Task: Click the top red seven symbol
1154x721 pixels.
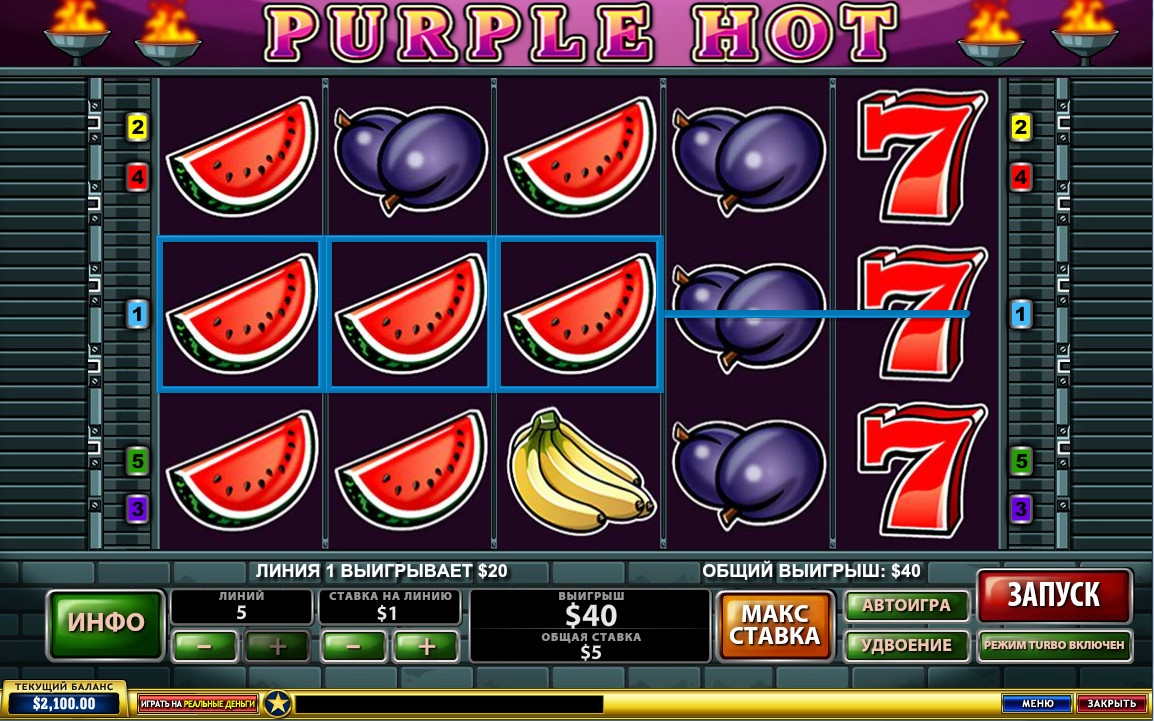Action: tap(922, 157)
